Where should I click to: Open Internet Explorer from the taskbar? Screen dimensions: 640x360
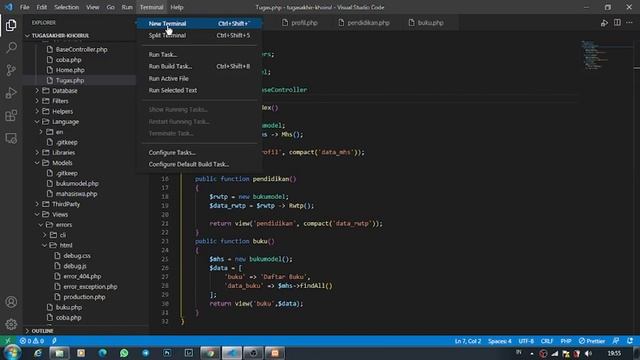pyautogui.click(x=38, y=353)
